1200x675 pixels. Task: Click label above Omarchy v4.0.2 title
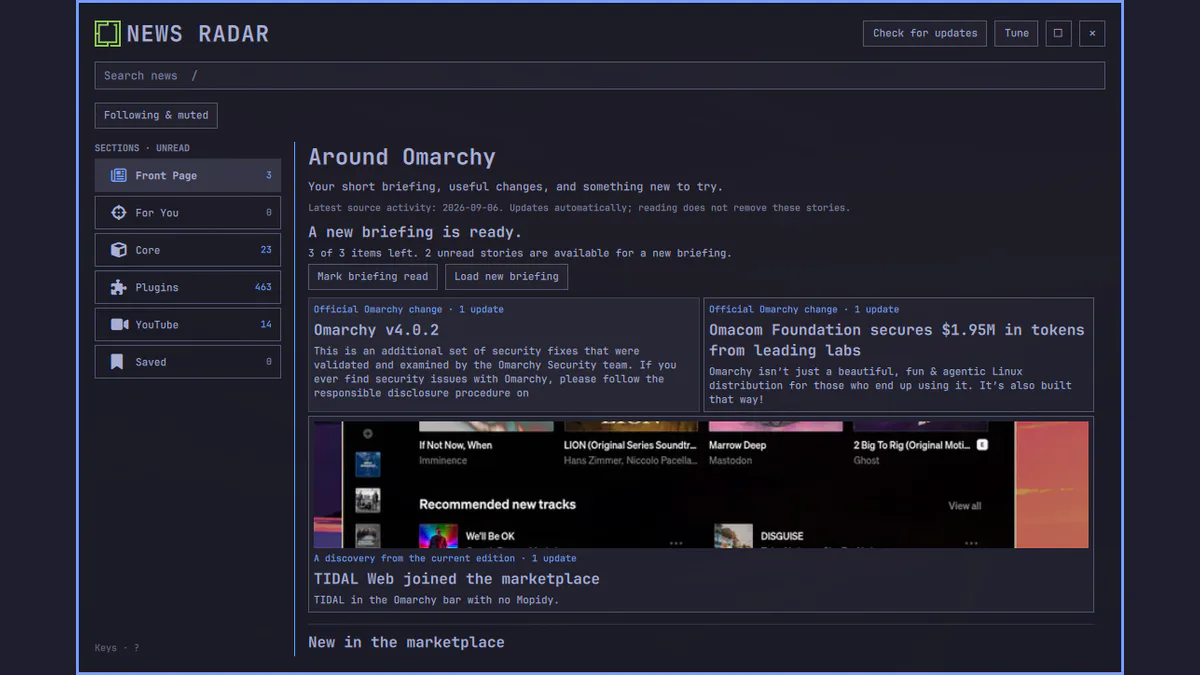(x=409, y=310)
